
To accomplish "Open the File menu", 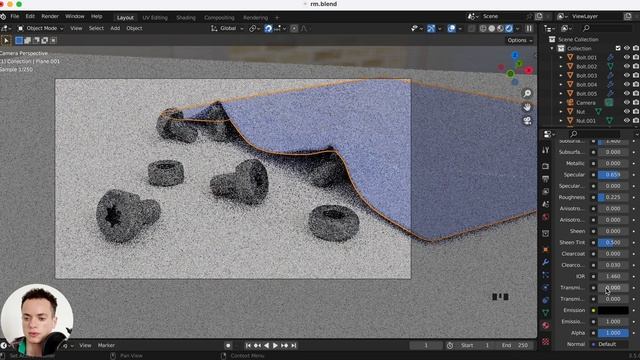I will (x=15, y=16).
